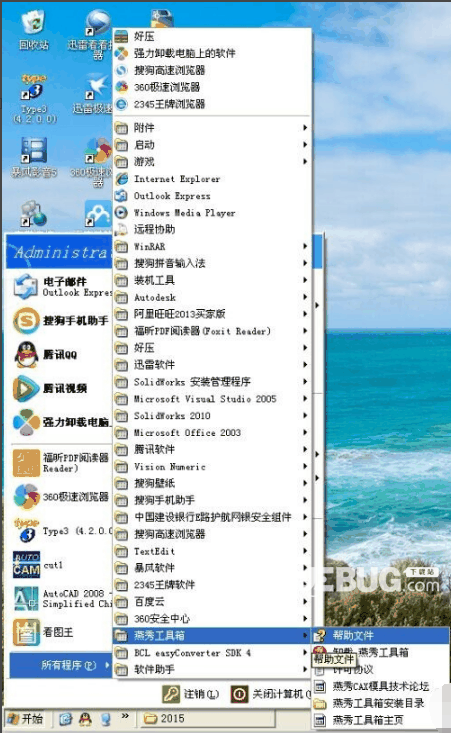
Task: Click 注销 log off button
Action: [x=191, y=694]
